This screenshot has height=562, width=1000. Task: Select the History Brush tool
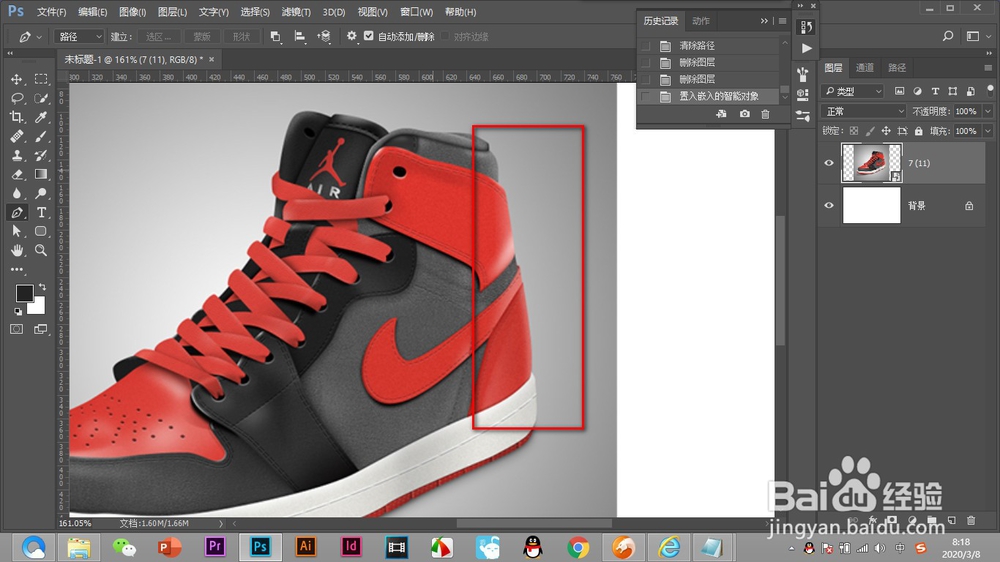pyautogui.click(x=41, y=155)
